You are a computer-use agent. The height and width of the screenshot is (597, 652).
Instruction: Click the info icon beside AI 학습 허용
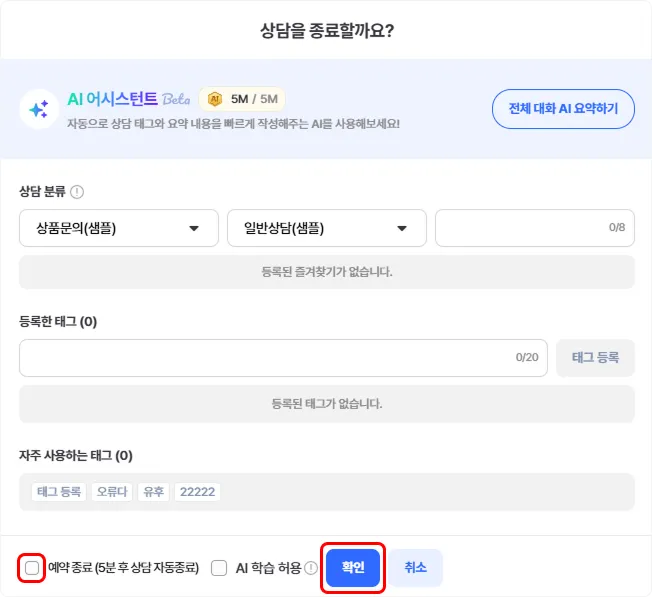[x=311, y=568]
